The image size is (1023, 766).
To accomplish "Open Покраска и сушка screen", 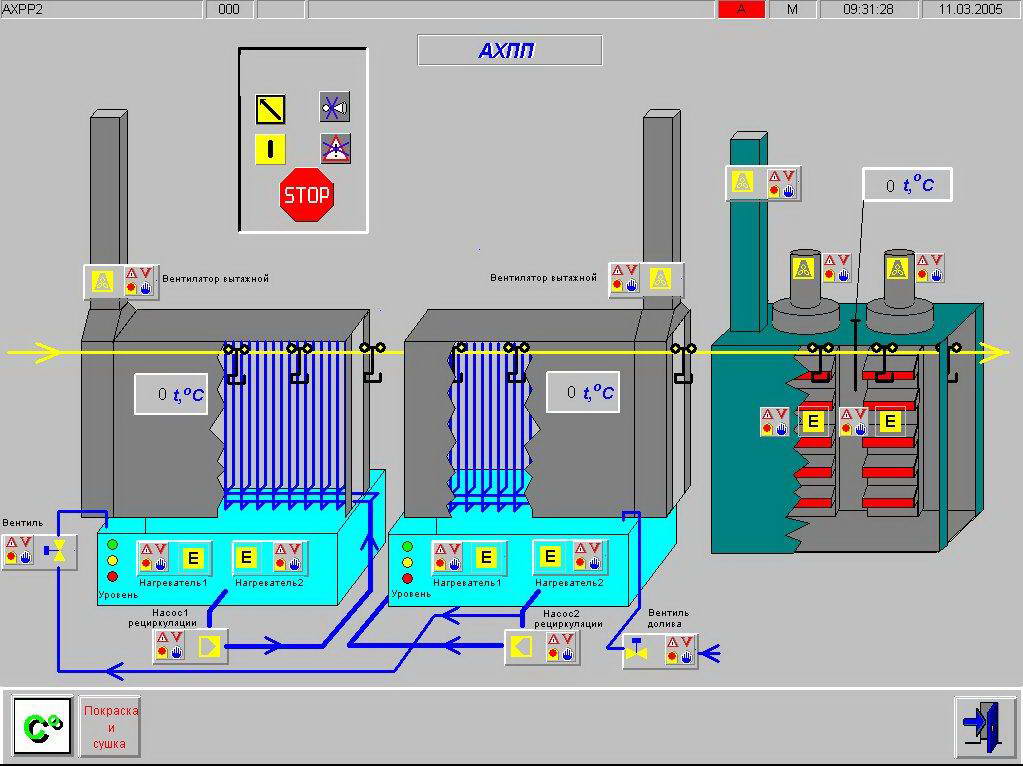I will tap(110, 727).
